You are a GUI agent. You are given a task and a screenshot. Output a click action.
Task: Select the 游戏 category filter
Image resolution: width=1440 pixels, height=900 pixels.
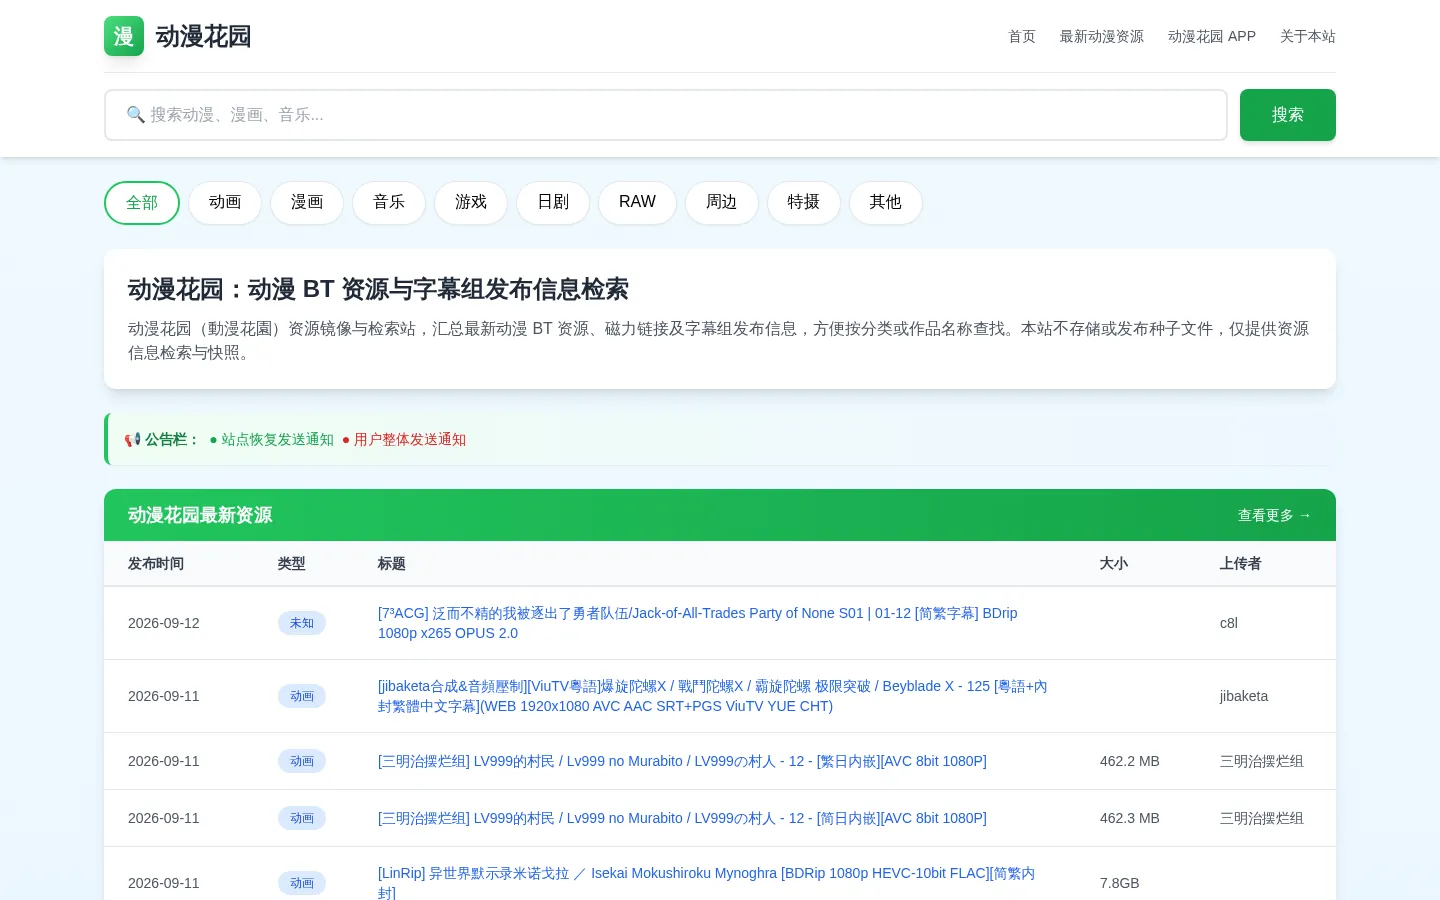(471, 203)
